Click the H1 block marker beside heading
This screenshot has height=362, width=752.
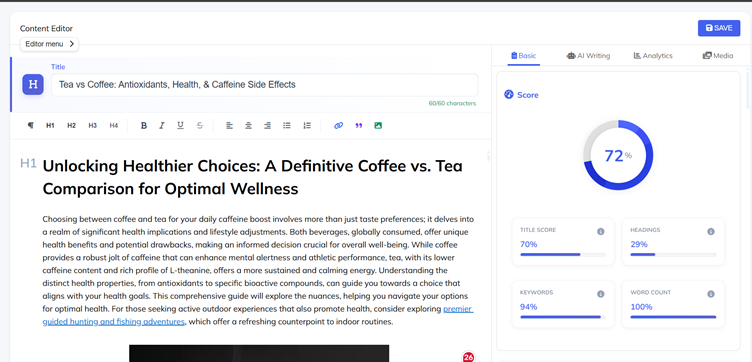[x=28, y=163]
